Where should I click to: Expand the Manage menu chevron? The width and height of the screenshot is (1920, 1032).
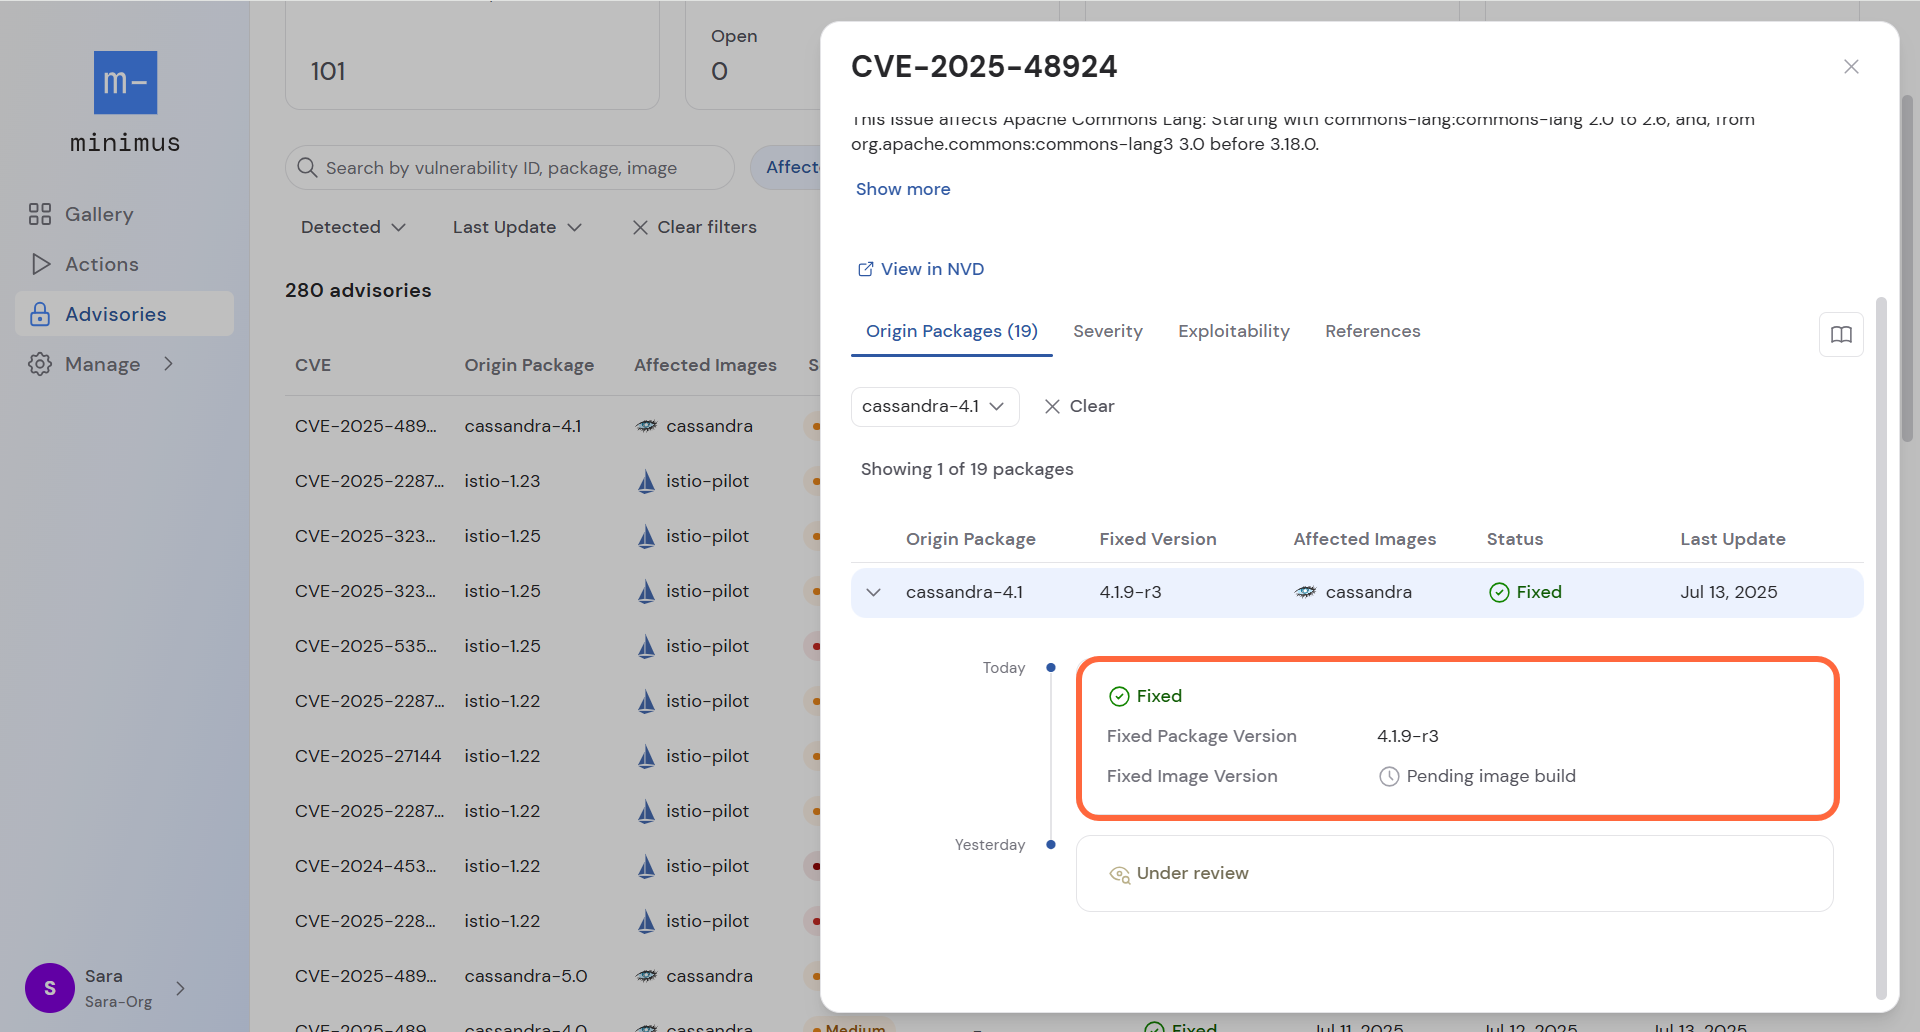(x=168, y=364)
